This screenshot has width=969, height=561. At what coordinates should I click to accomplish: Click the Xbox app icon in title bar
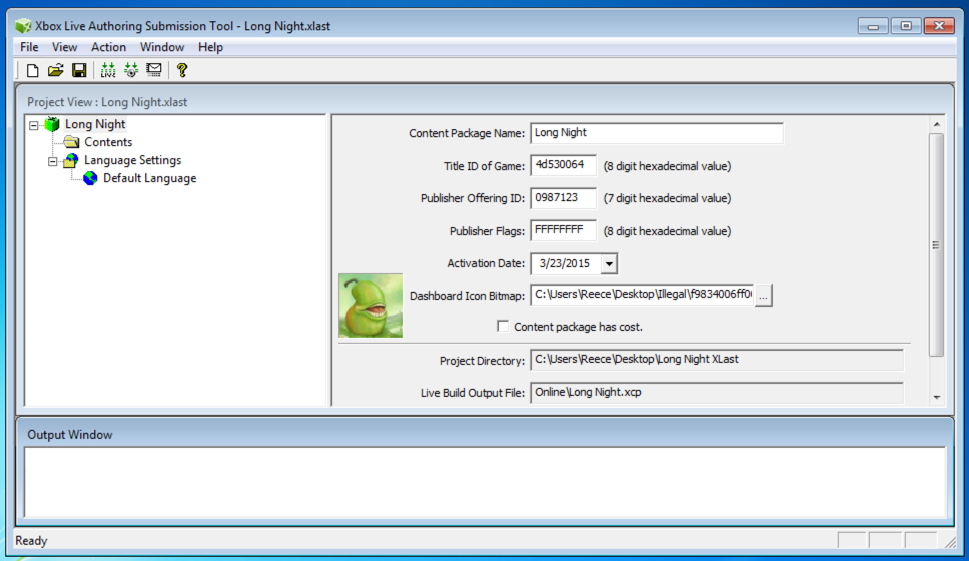click(23, 26)
